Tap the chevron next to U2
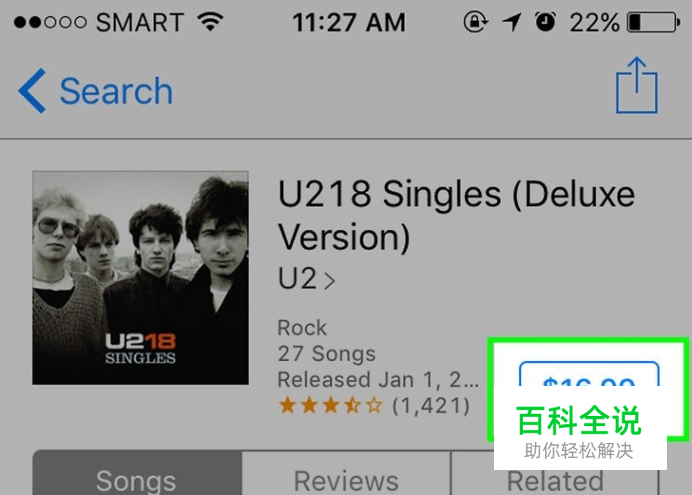692x495 pixels. click(330, 281)
